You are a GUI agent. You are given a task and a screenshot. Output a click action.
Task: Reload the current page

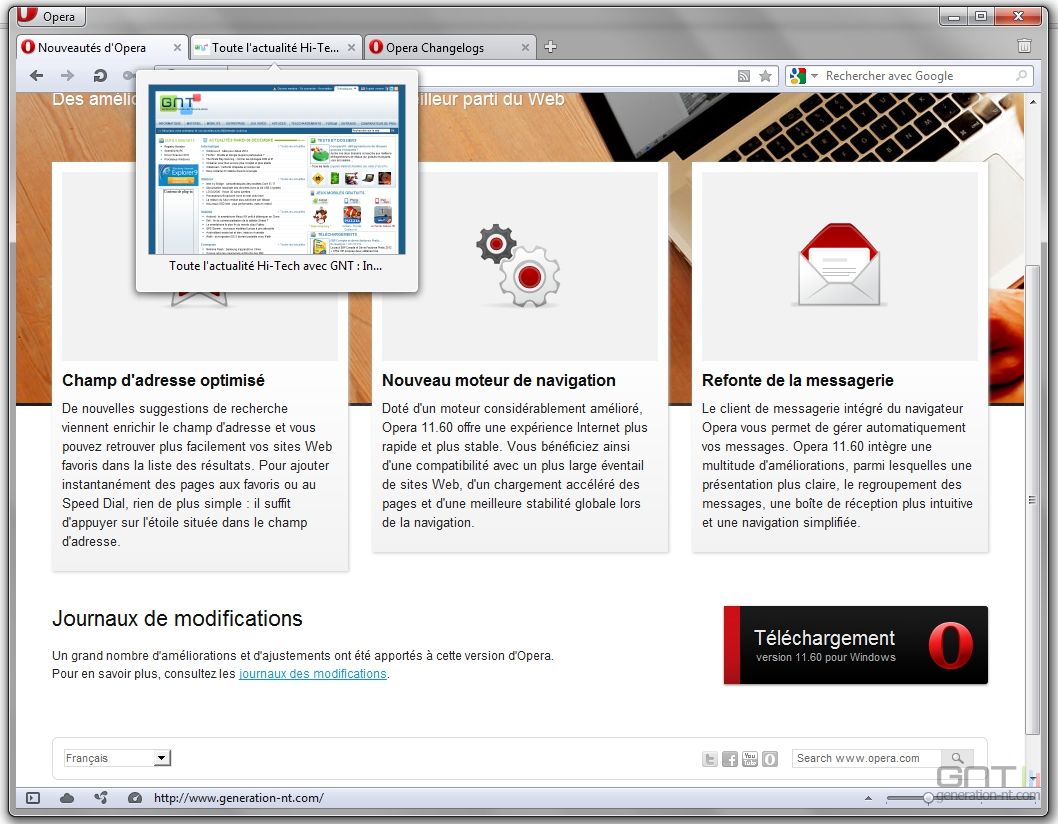pyautogui.click(x=99, y=76)
